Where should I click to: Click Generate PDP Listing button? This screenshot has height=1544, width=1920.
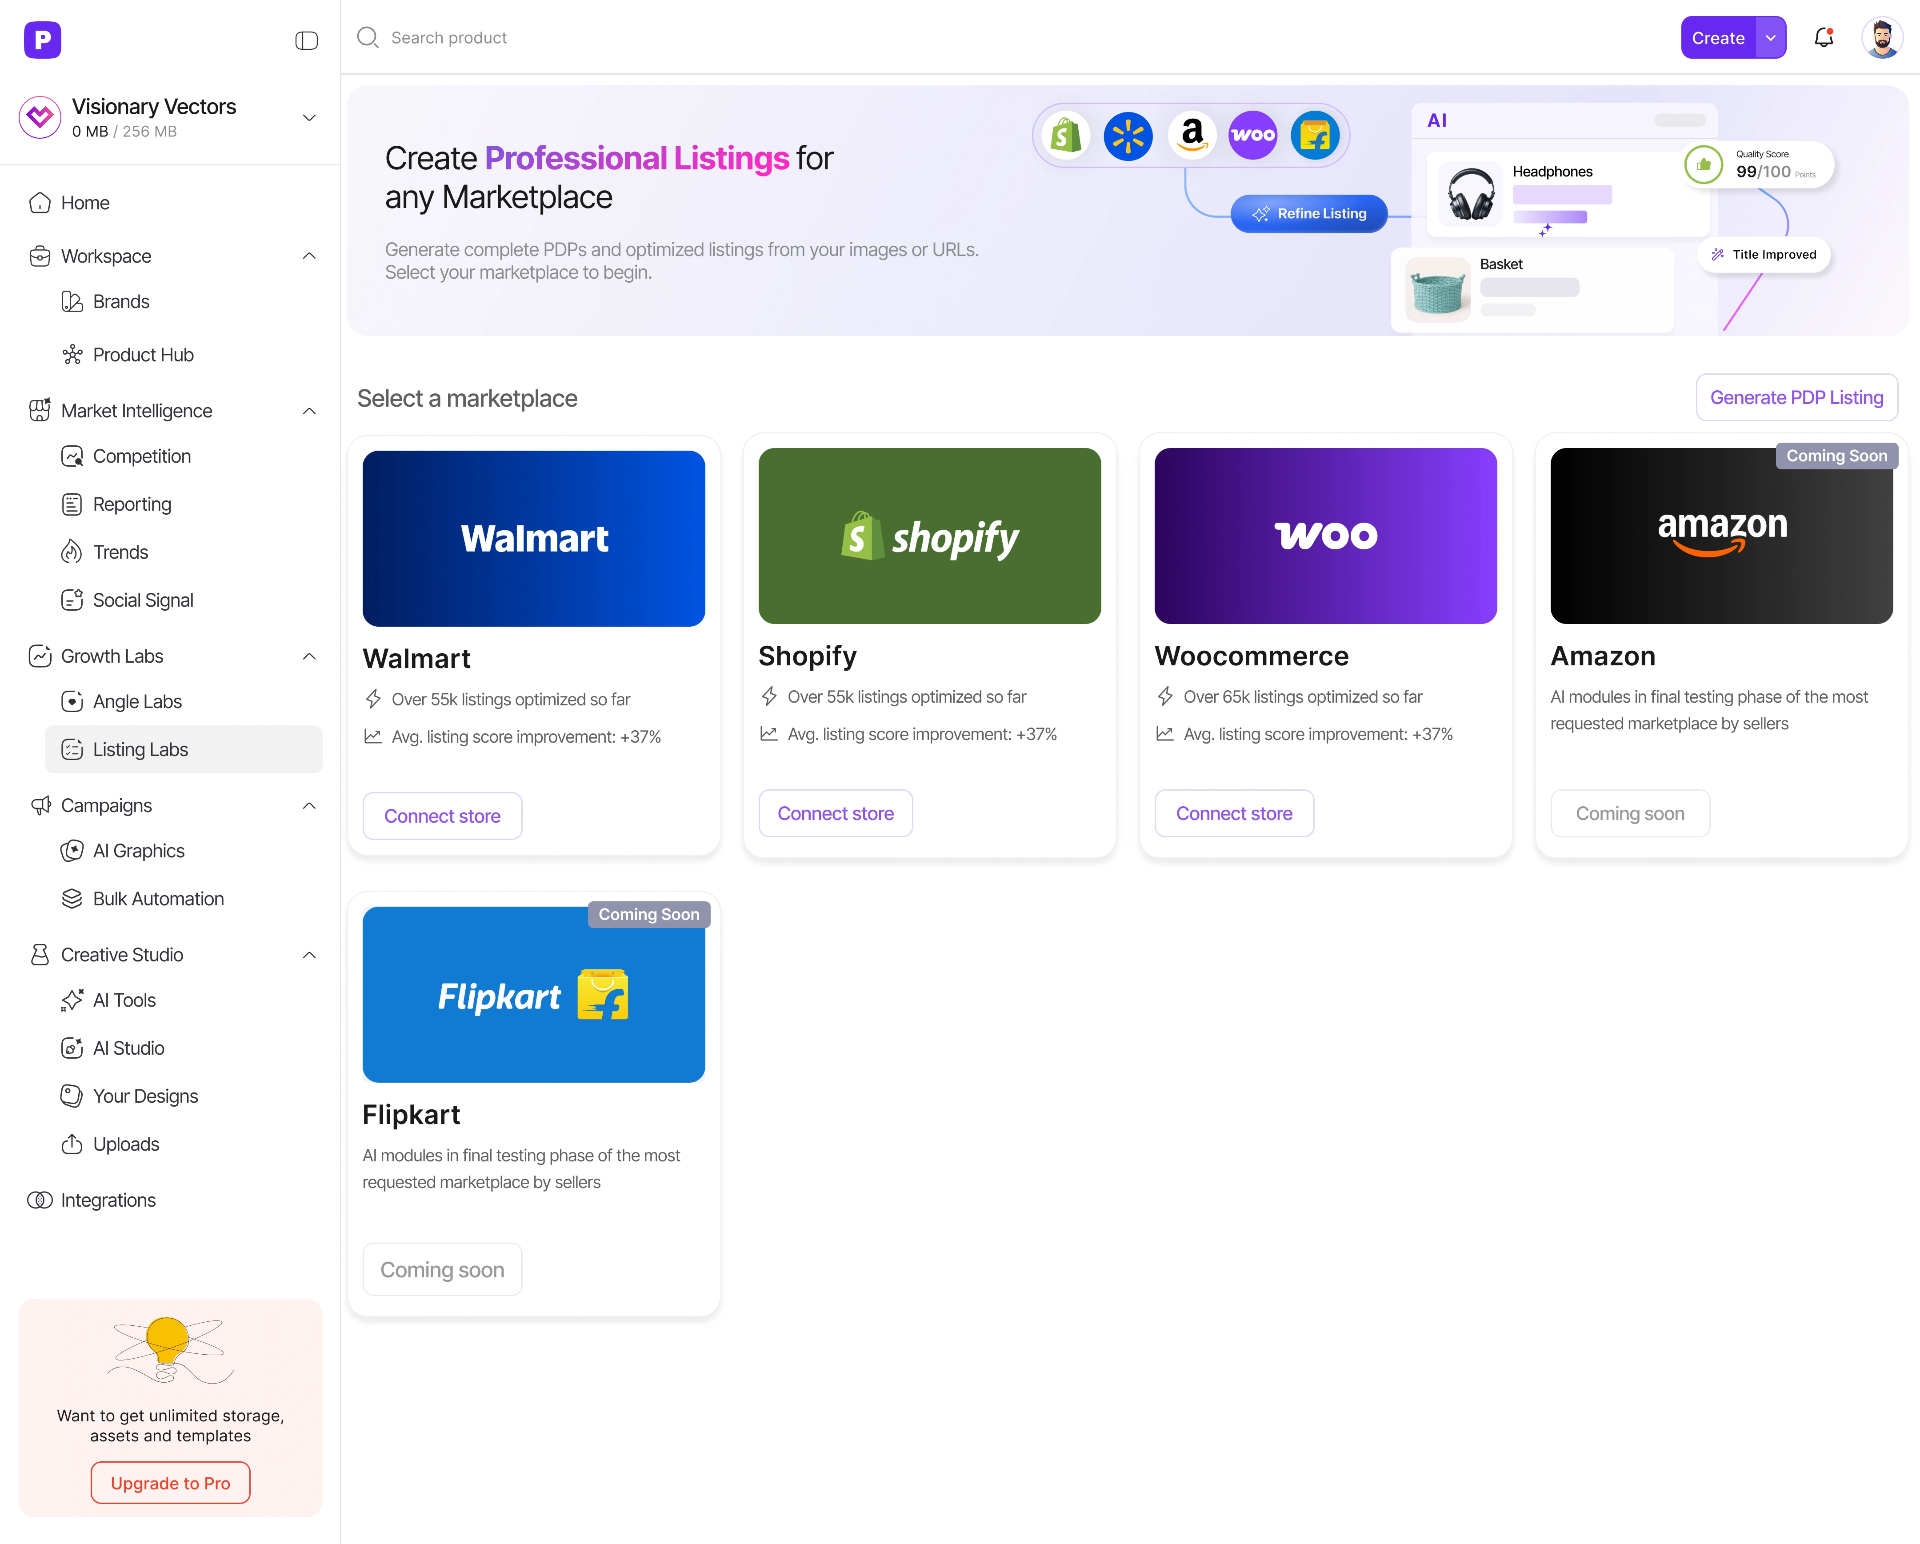coord(1796,398)
